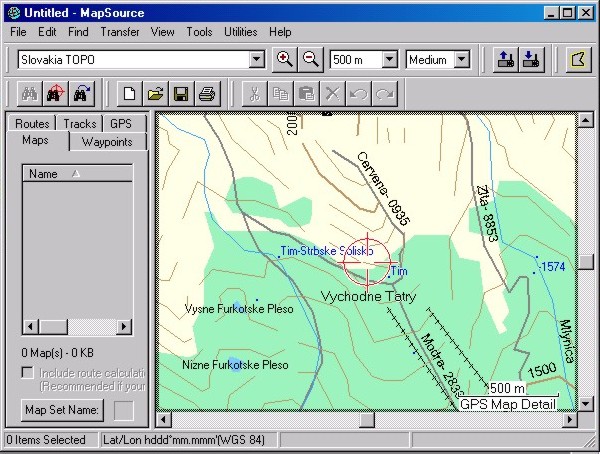This screenshot has width=600, height=454.
Task: Click Receive from Device icon
Action: point(532,60)
